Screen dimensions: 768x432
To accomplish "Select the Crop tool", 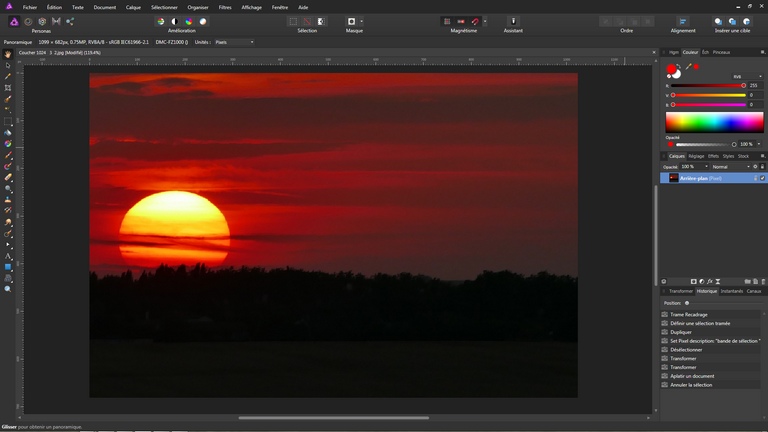I will (8, 88).
